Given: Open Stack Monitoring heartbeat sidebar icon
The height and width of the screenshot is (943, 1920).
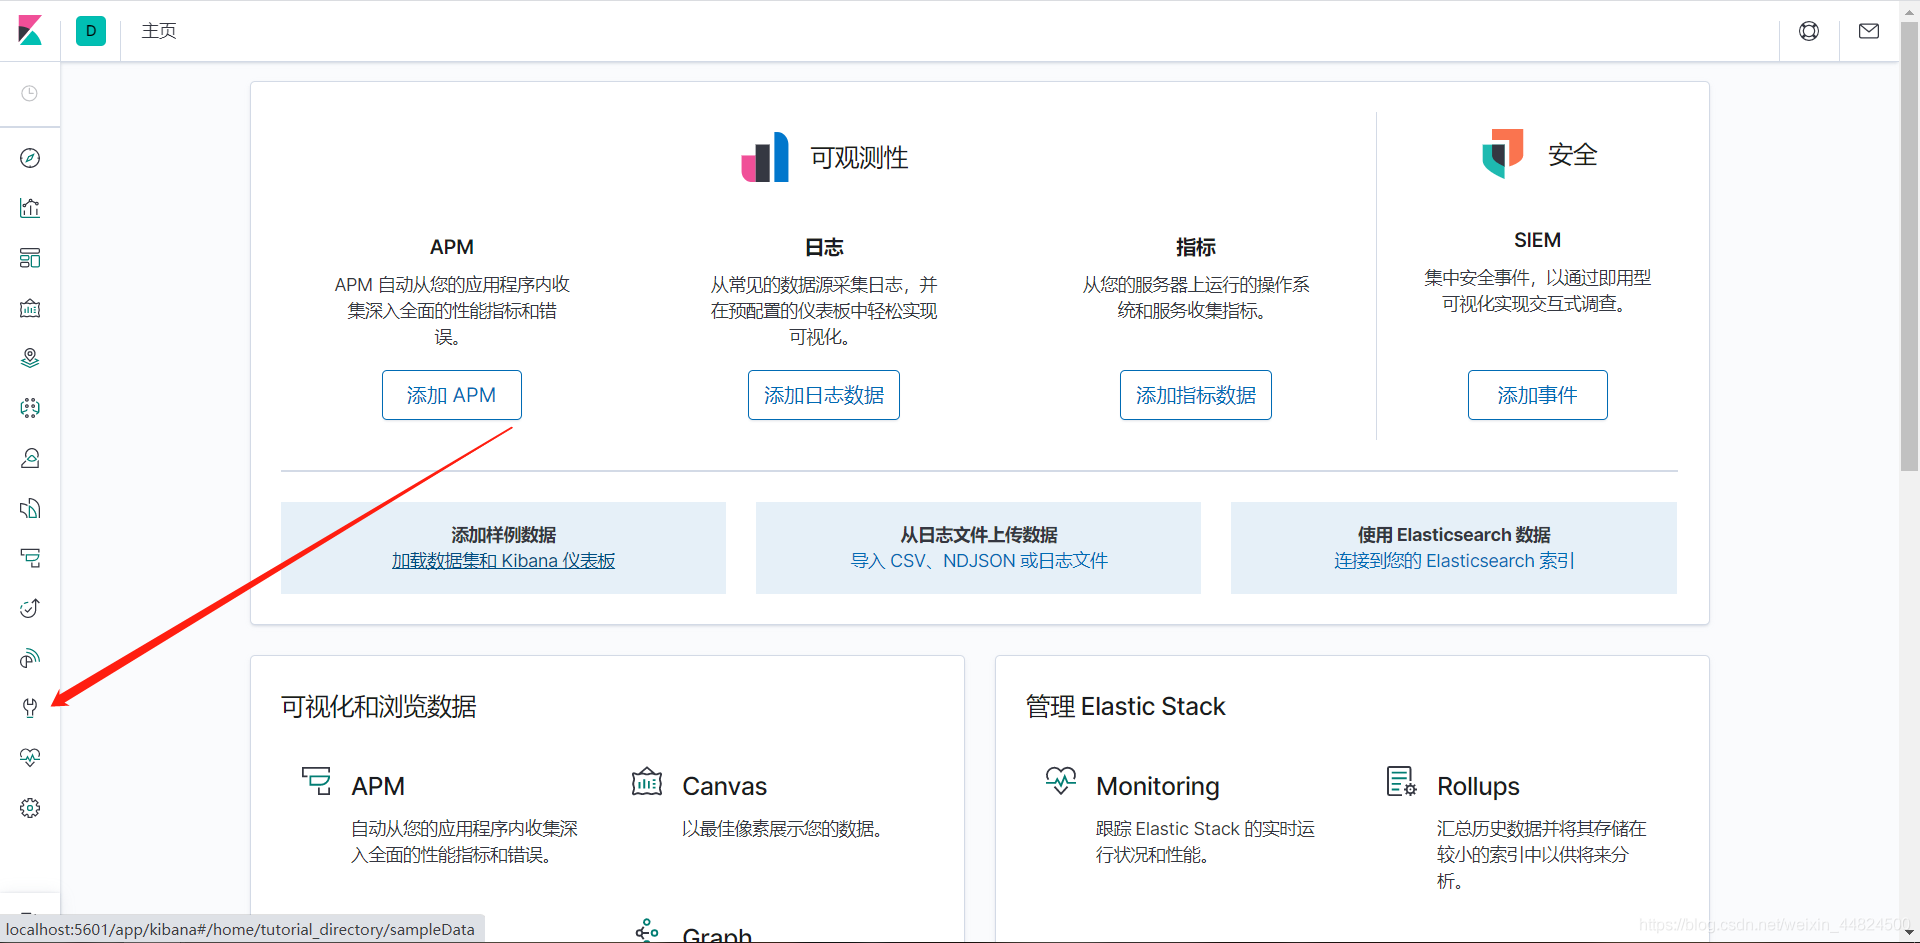Looking at the screenshot, I should [x=30, y=758].
